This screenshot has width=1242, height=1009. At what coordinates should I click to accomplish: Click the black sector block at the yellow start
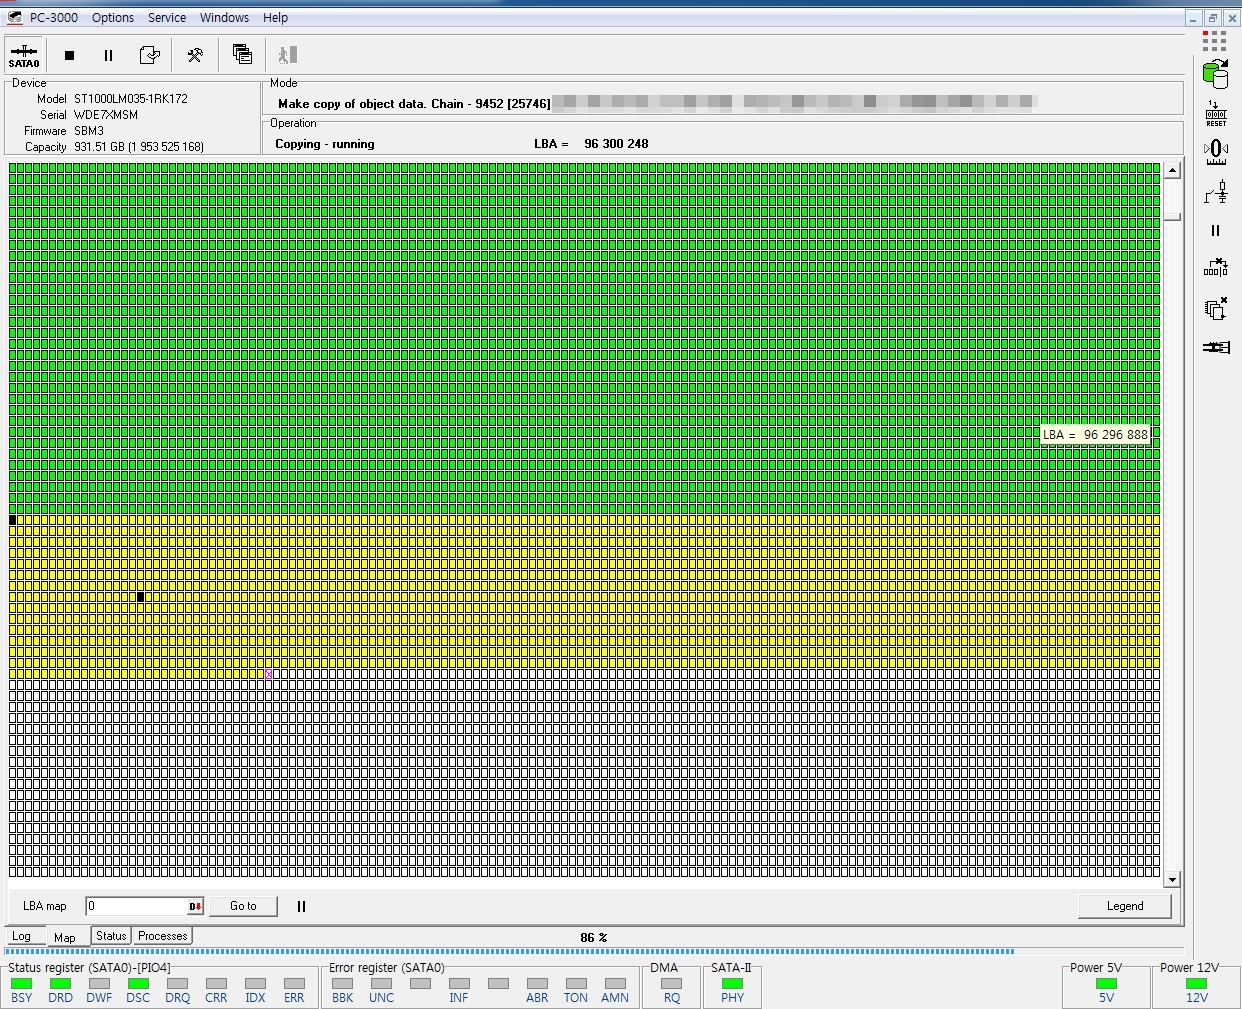point(13,520)
